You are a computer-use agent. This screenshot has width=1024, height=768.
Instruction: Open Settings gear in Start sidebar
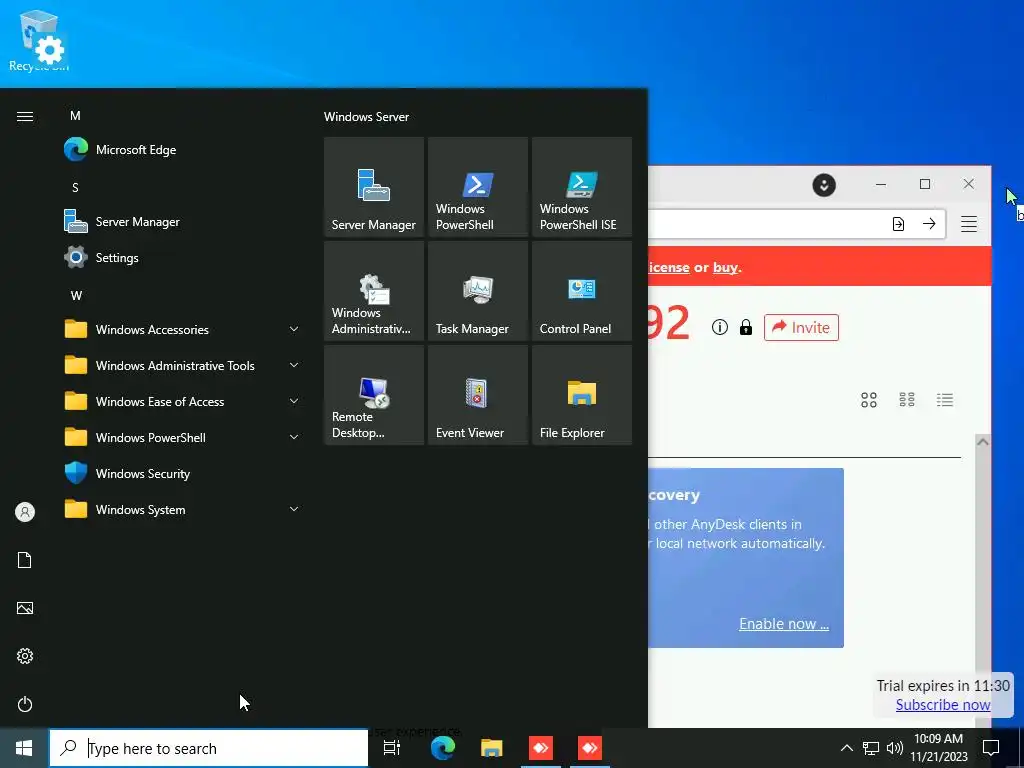(25, 656)
